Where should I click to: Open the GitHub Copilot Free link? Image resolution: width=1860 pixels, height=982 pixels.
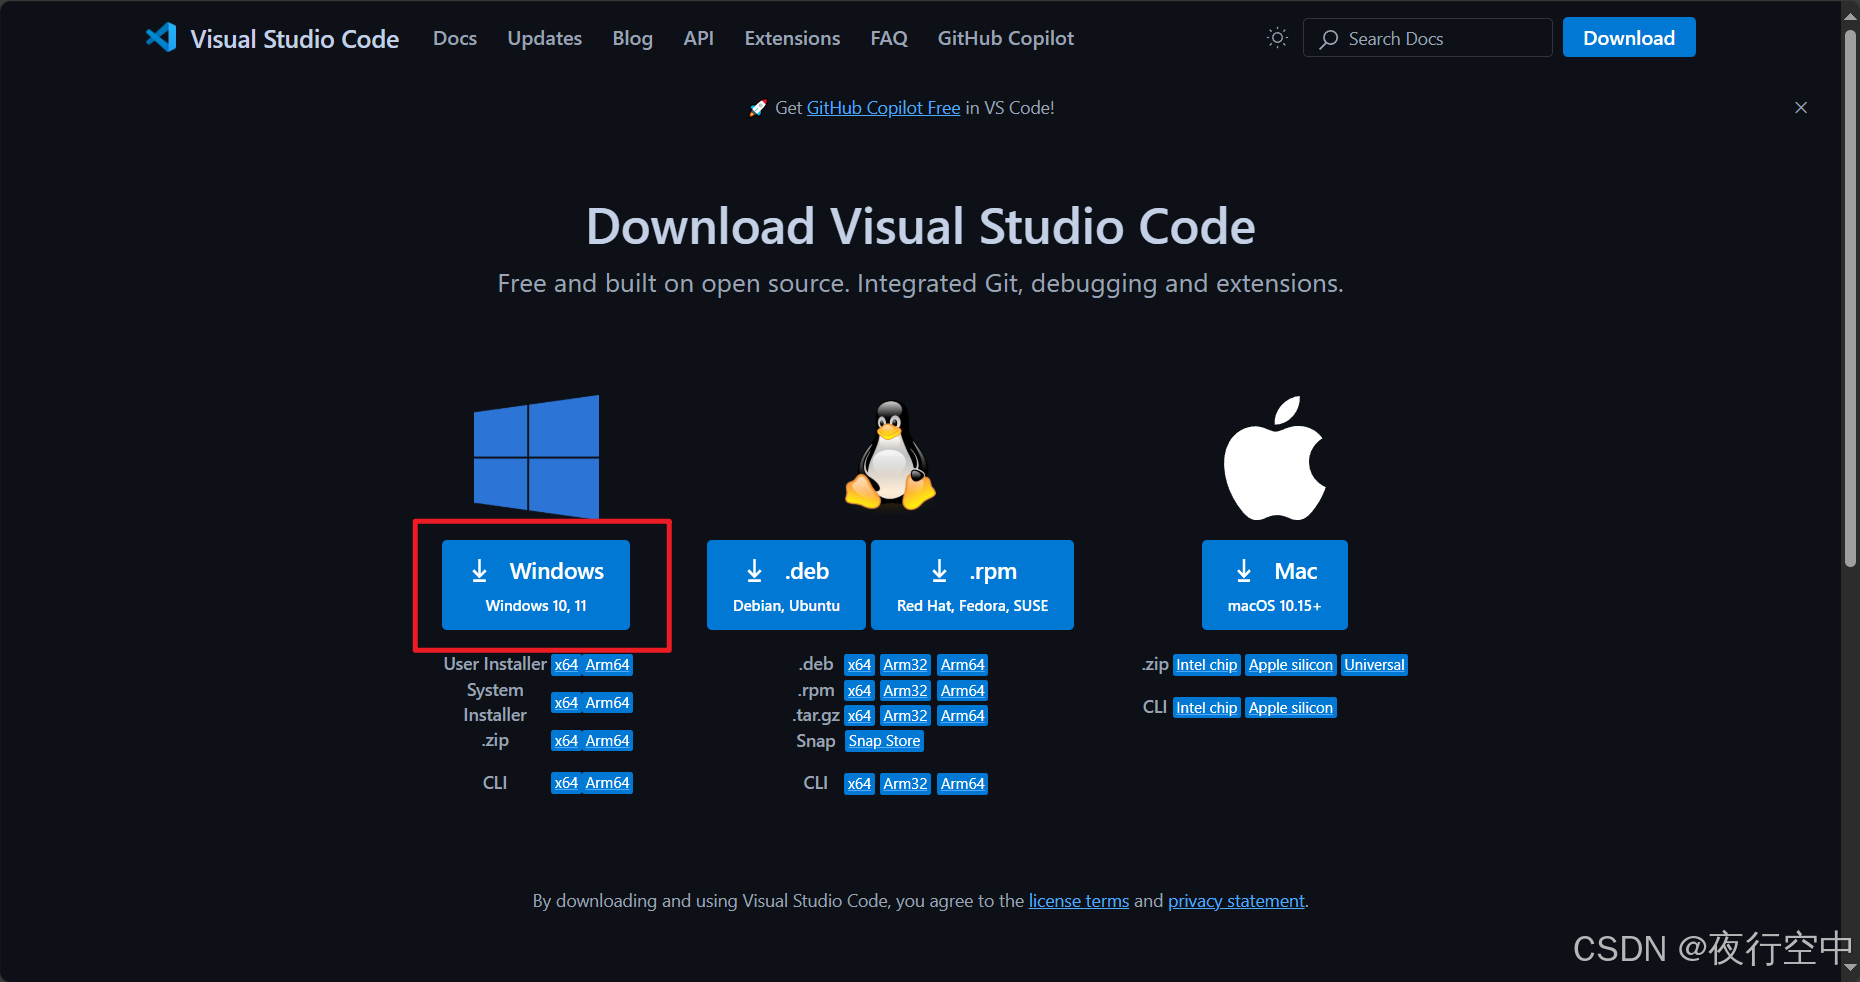pyautogui.click(x=883, y=108)
